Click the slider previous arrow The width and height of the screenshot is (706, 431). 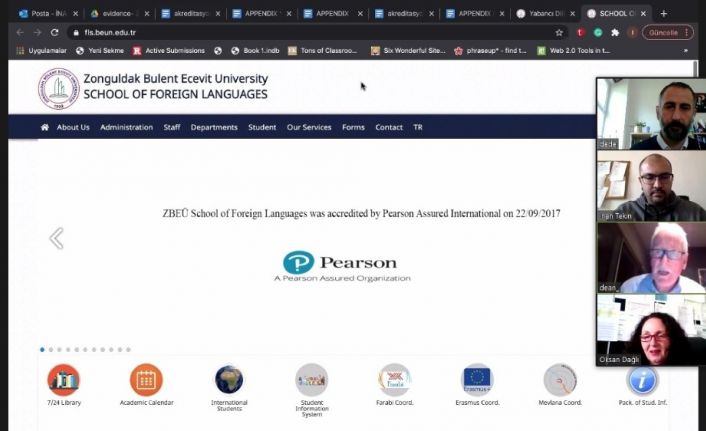click(x=56, y=238)
